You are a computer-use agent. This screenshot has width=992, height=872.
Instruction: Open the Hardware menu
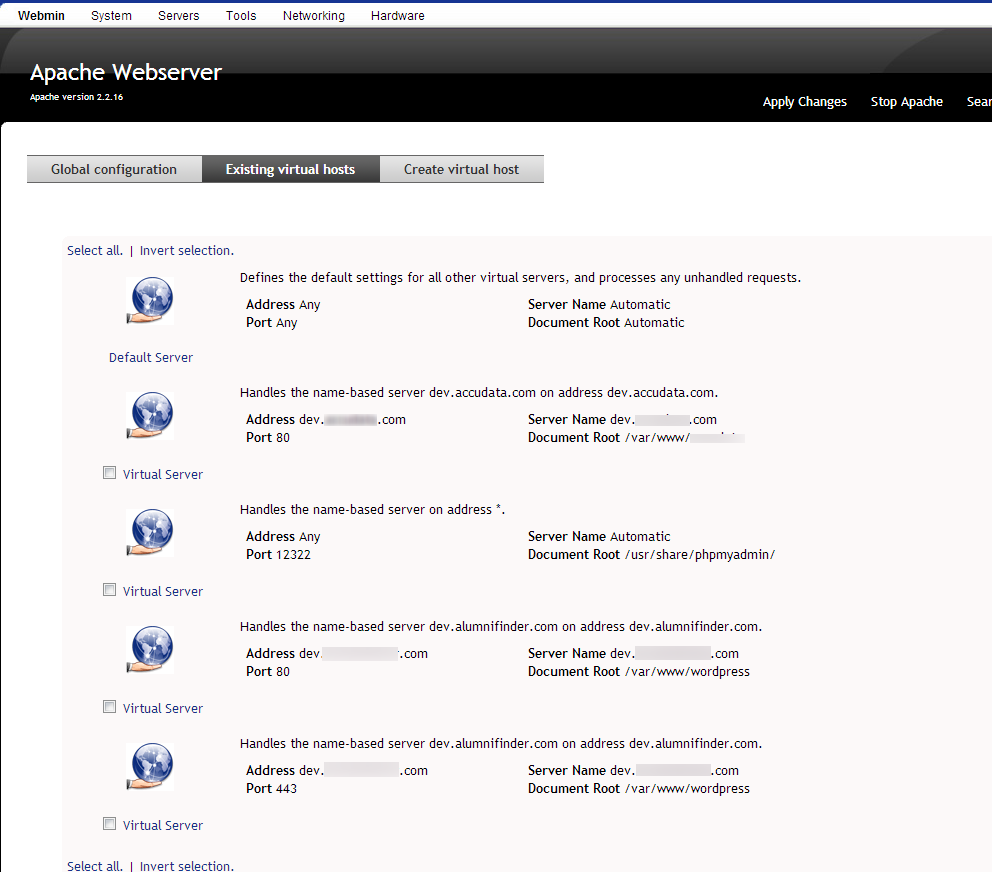point(397,16)
